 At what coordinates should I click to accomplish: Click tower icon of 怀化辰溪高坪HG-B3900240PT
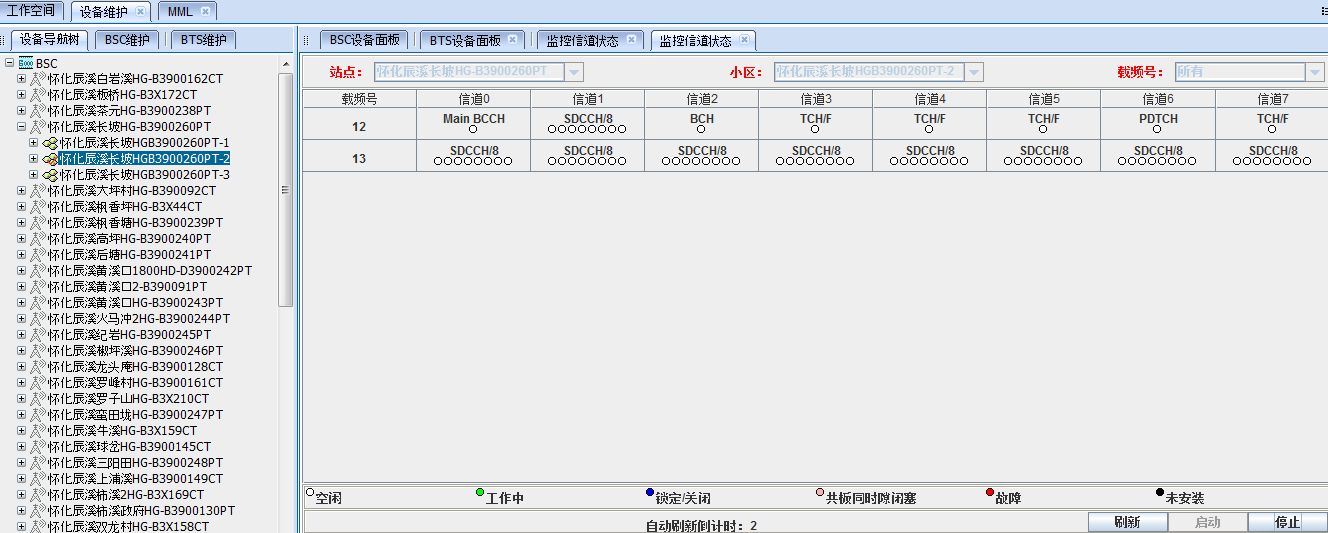39,239
